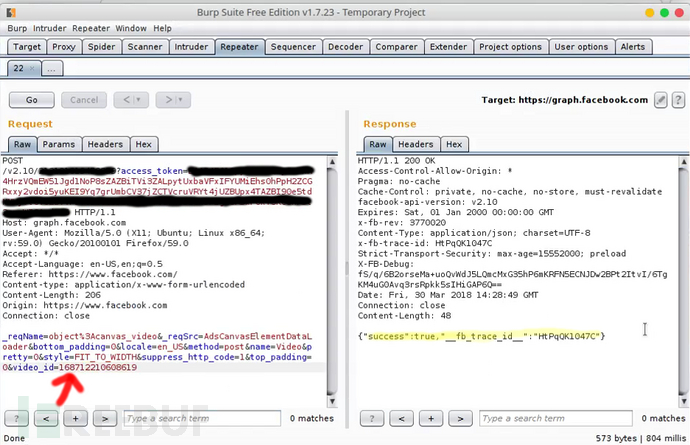This screenshot has width=690, height=445.
Task: Open the Repeater menu in menu bar
Action: pyautogui.click(x=91, y=28)
